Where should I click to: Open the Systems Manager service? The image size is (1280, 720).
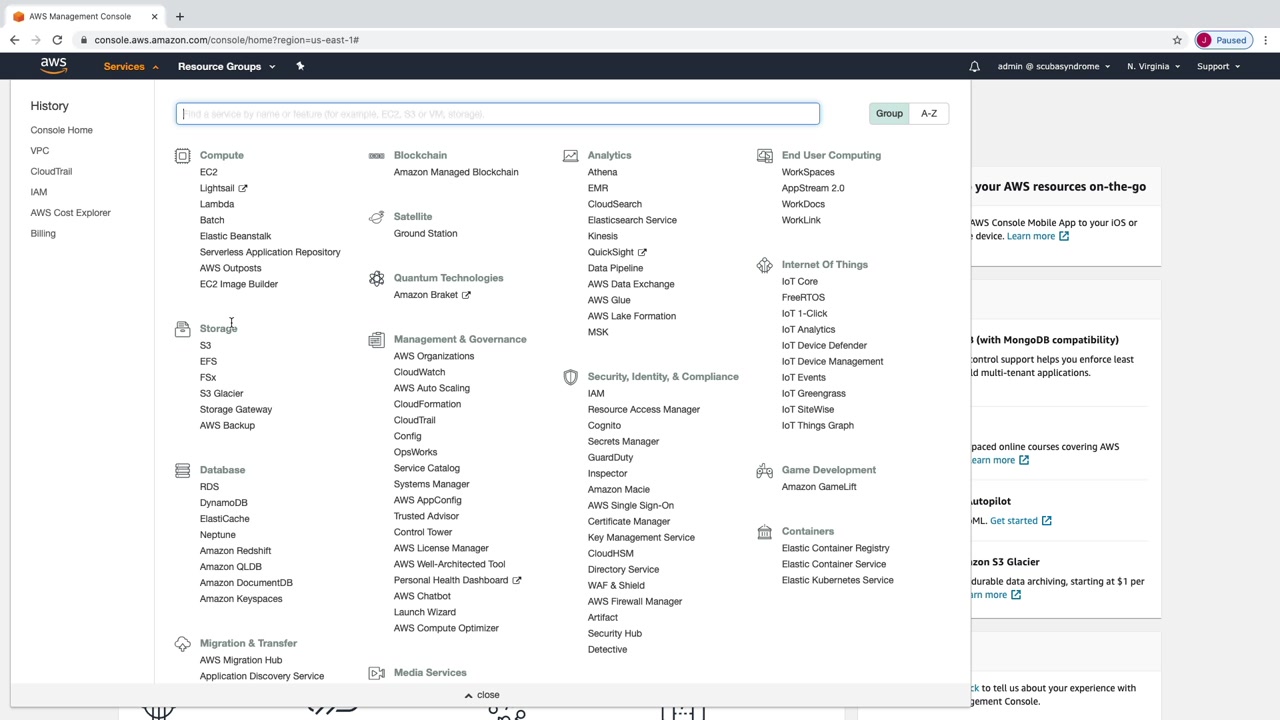point(431,484)
